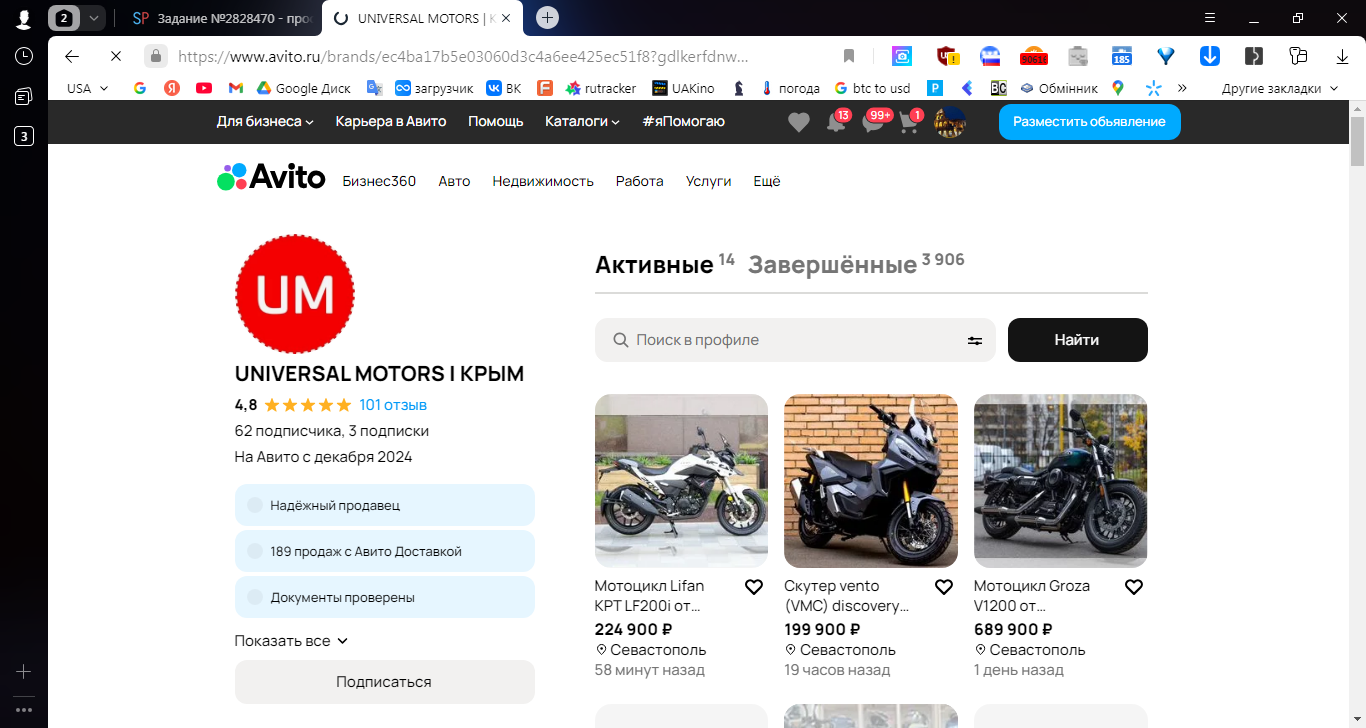
Task: Switch to the Активные listings tab
Action: click(665, 264)
